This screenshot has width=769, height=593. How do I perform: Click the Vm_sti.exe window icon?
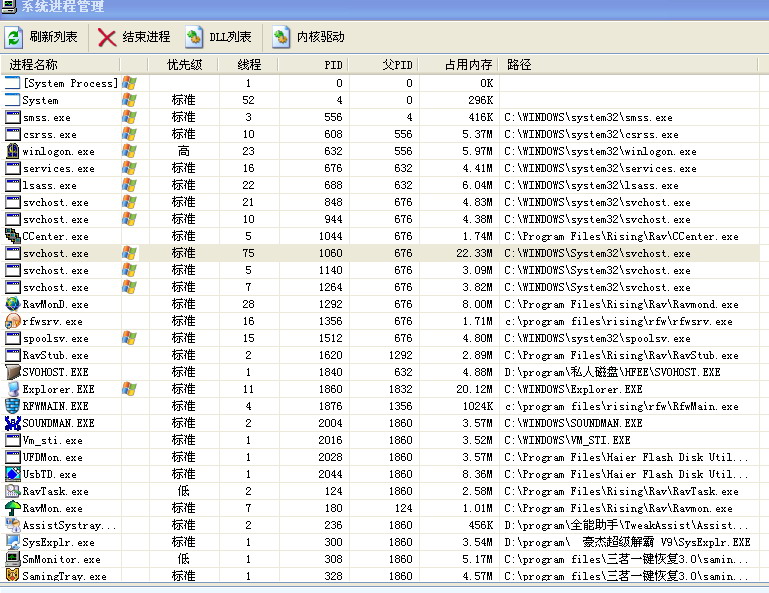[12, 440]
